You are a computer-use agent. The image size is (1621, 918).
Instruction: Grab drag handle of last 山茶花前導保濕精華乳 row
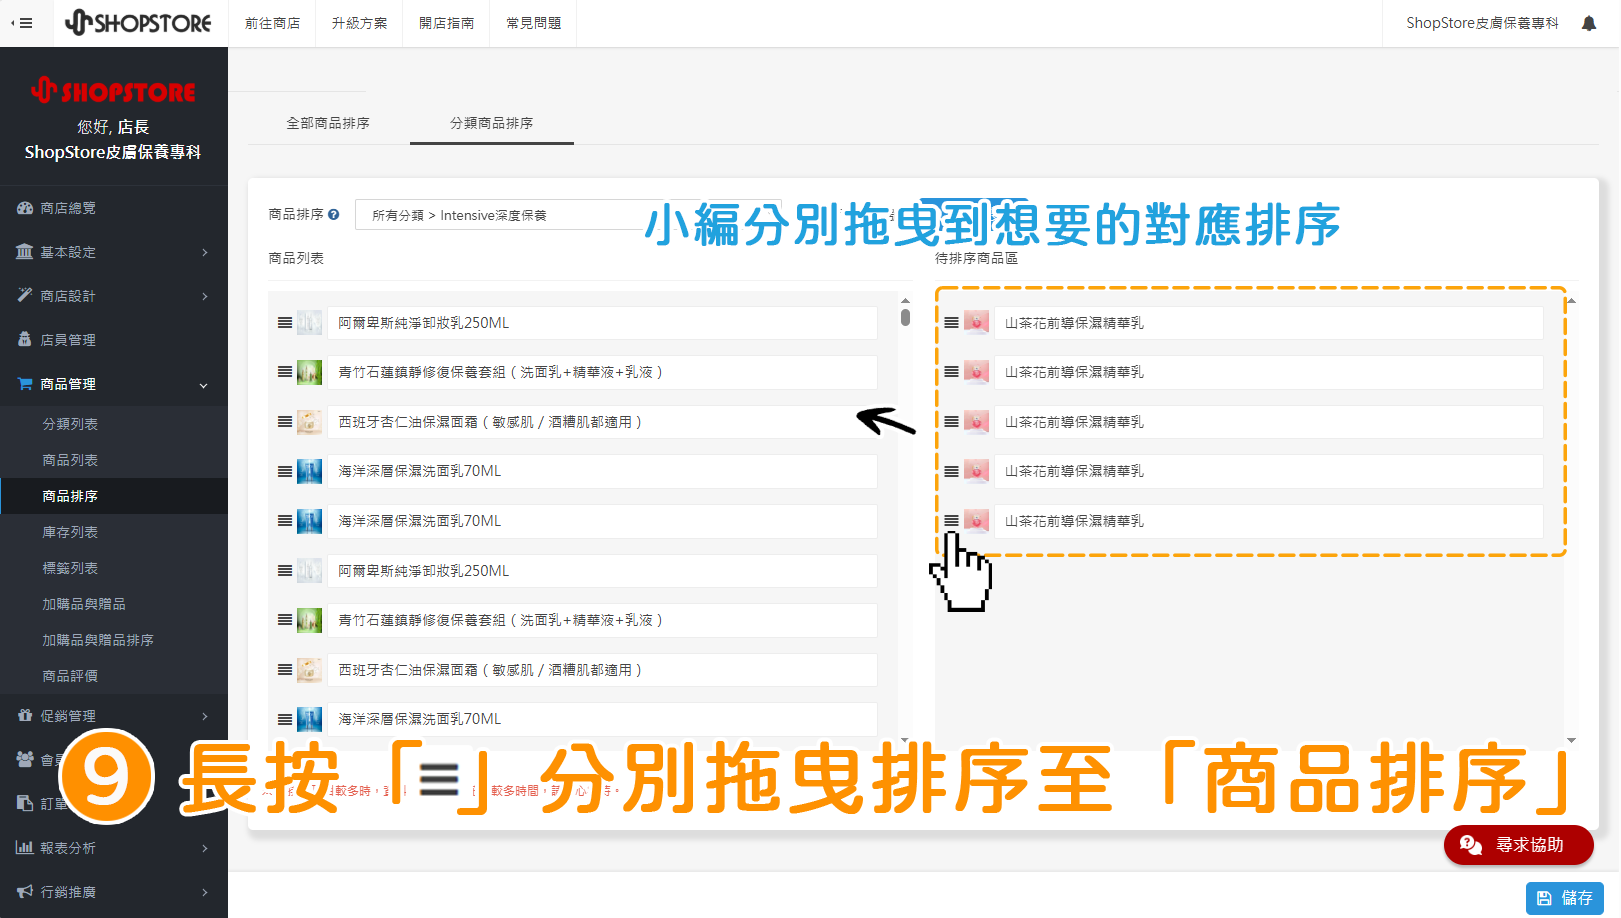[952, 521]
